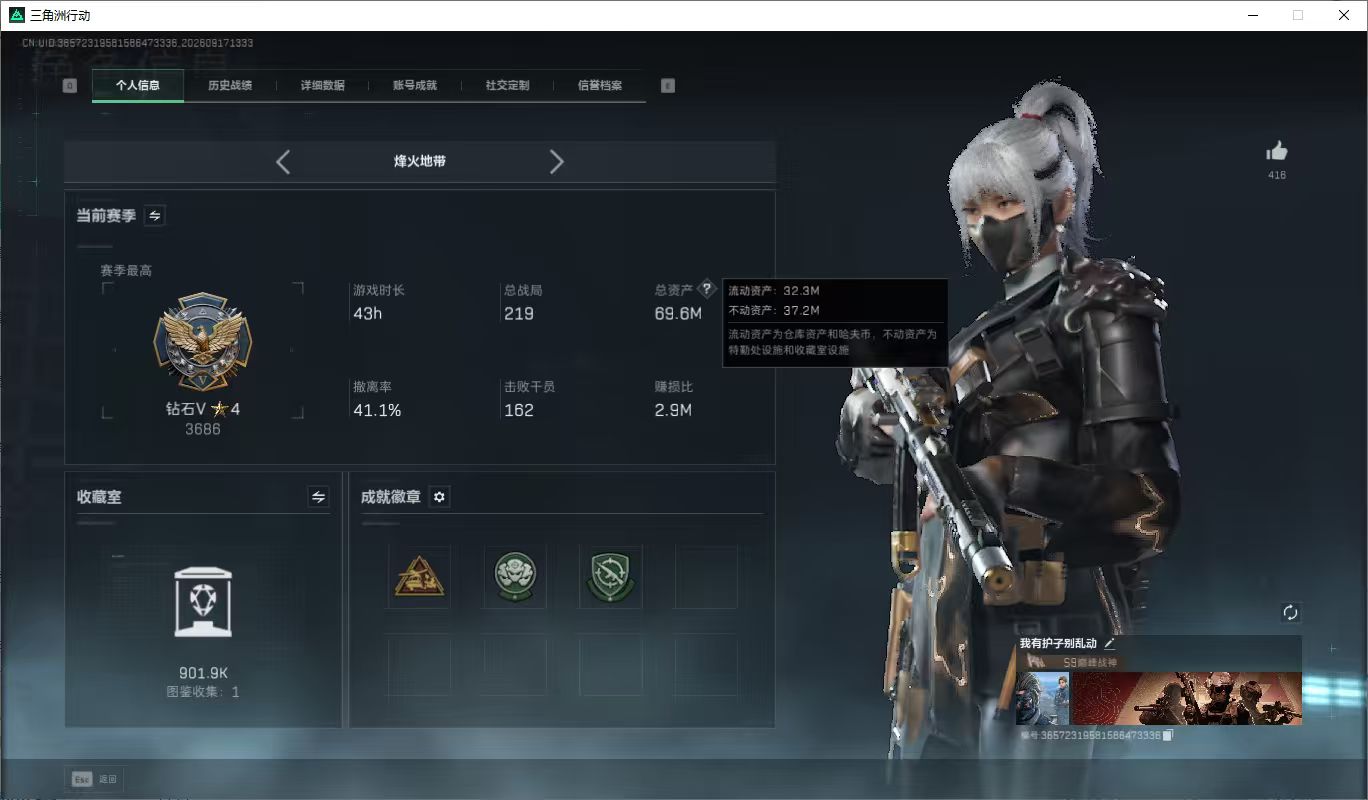Click the 钻石V rank emblem
This screenshot has width=1368, height=800.
(x=203, y=342)
